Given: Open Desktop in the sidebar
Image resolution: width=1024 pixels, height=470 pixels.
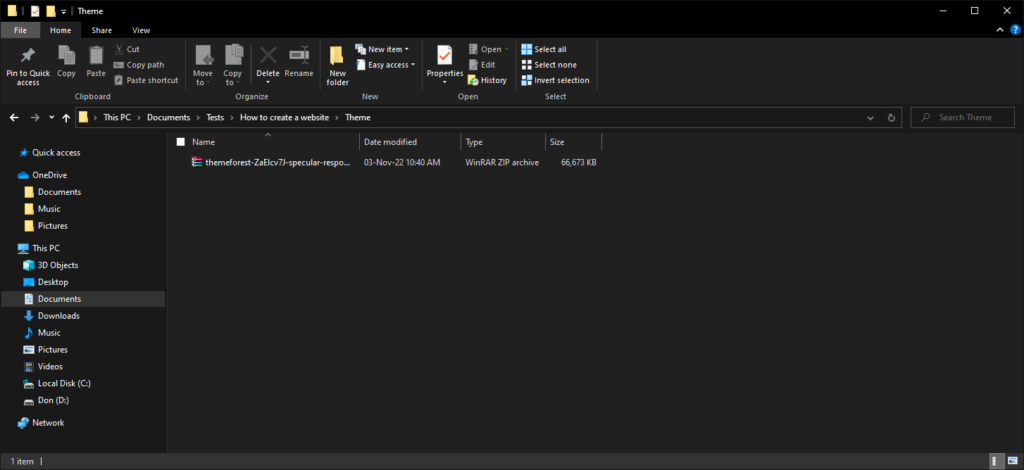Looking at the screenshot, I should (46, 282).
